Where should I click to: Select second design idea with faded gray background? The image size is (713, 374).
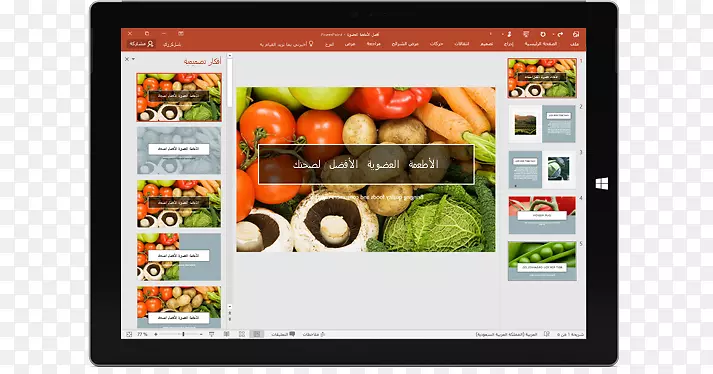pyautogui.click(x=179, y=151)
